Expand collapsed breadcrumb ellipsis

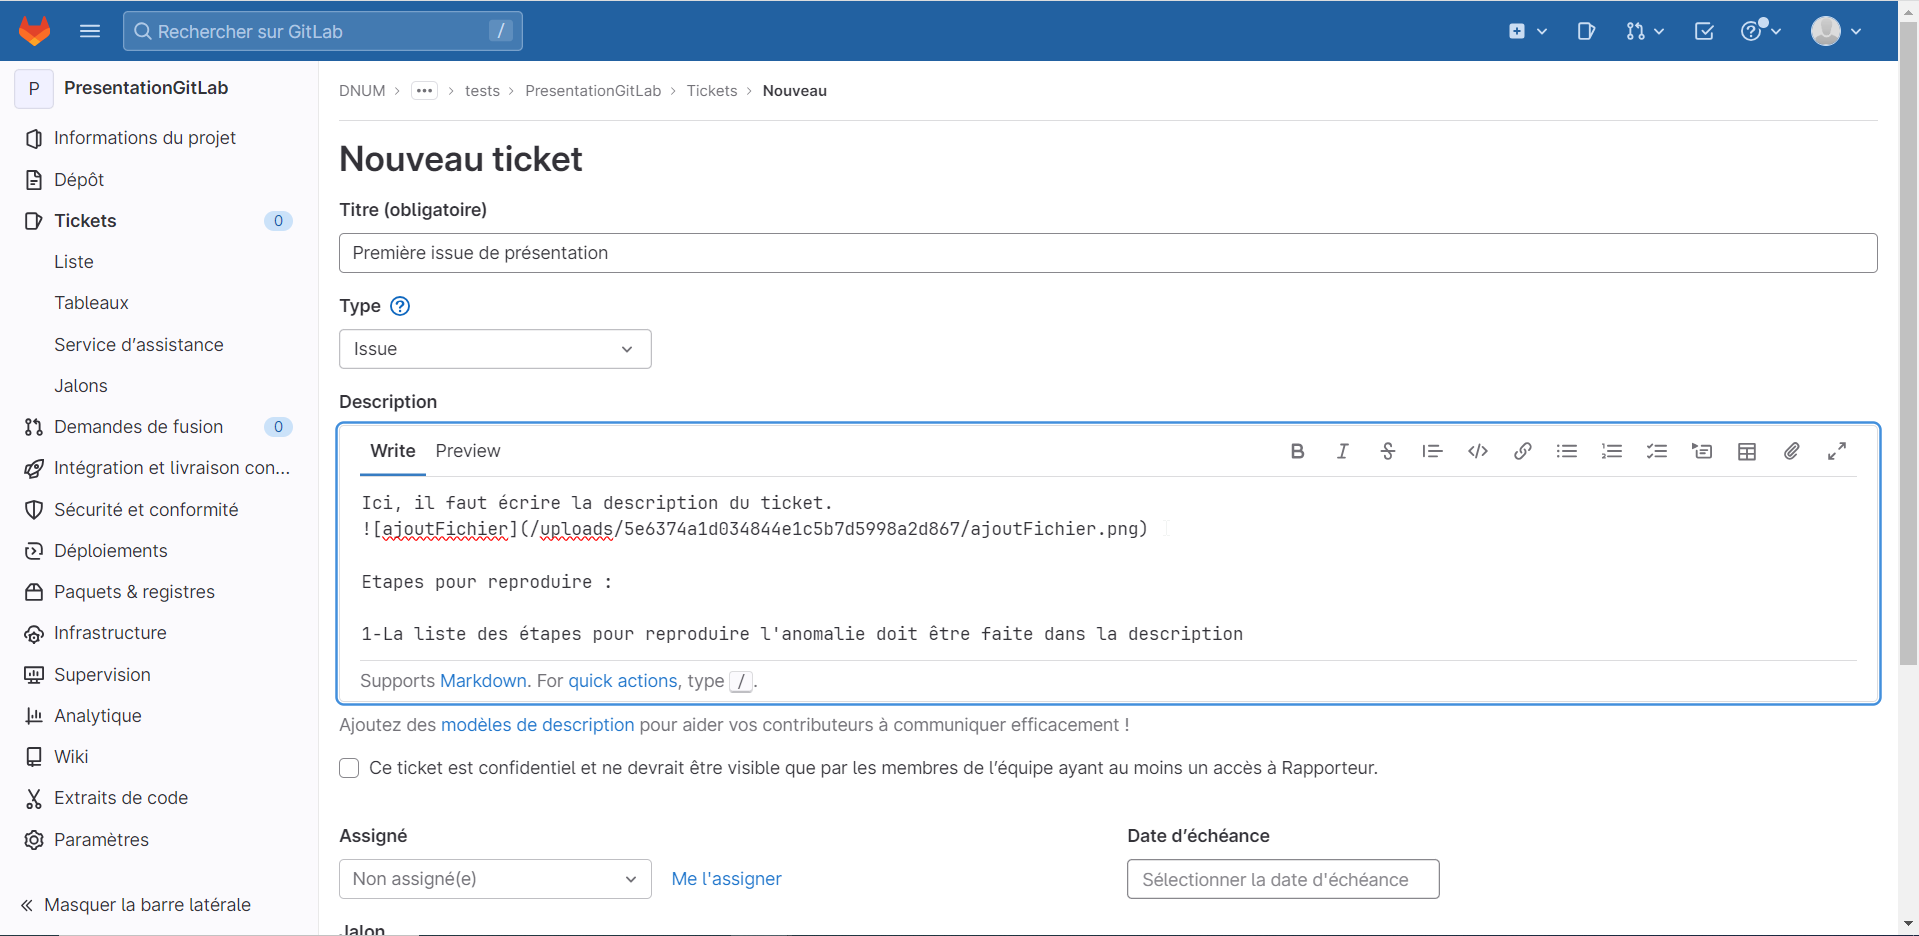tap(424, 91)
